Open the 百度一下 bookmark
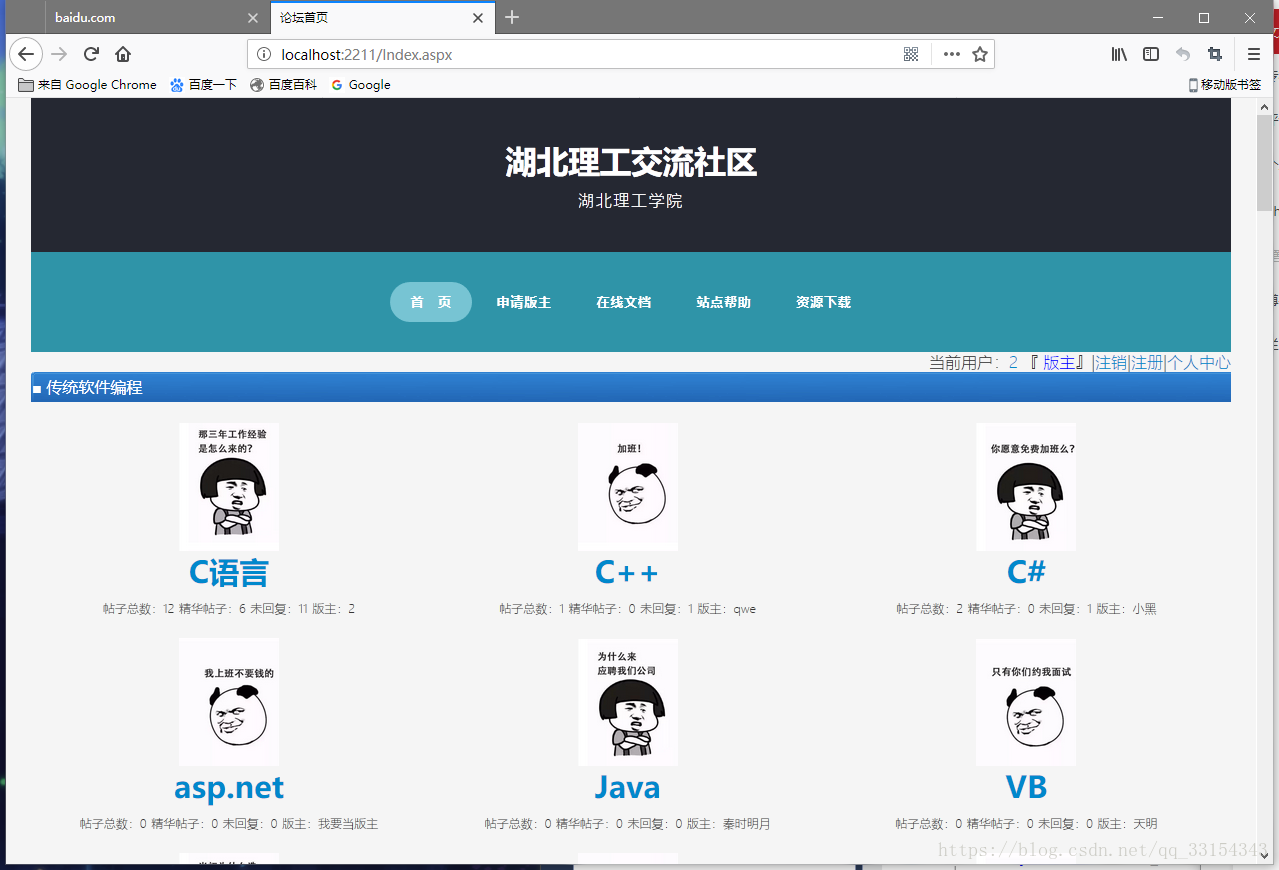Screen dimensions: 1279x870 pyautogui.click(x=203, y=85)
